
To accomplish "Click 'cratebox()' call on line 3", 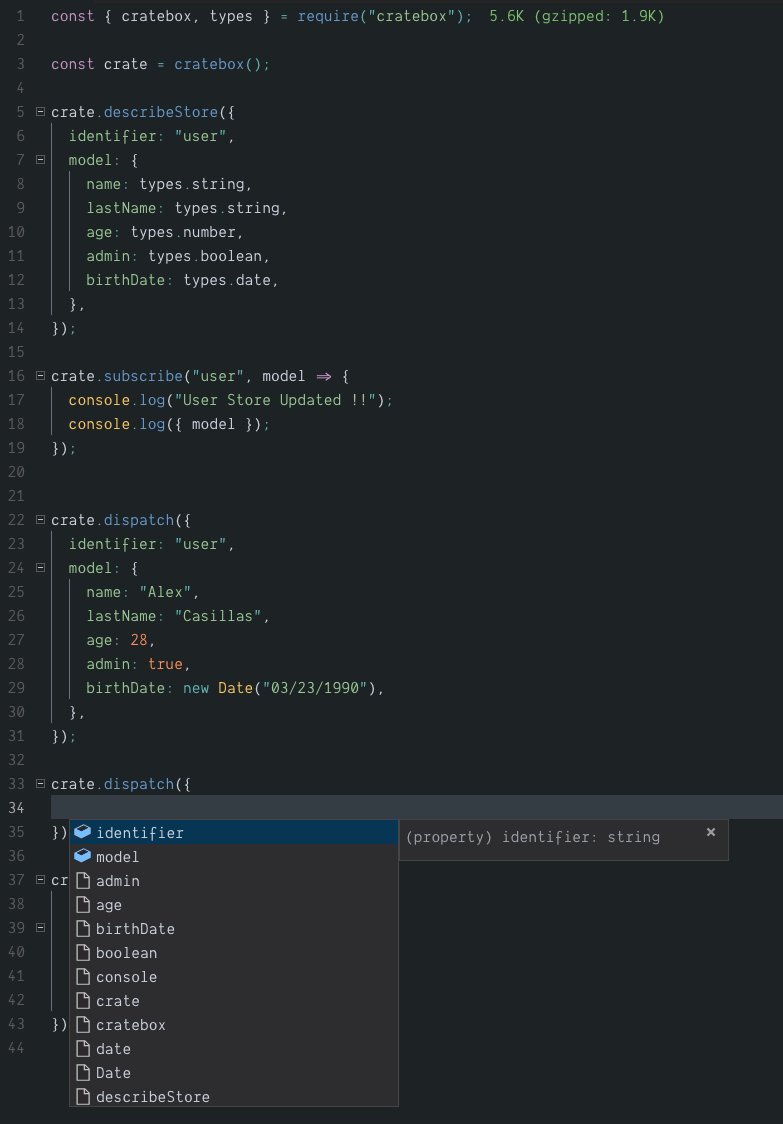I will (218, 64).
